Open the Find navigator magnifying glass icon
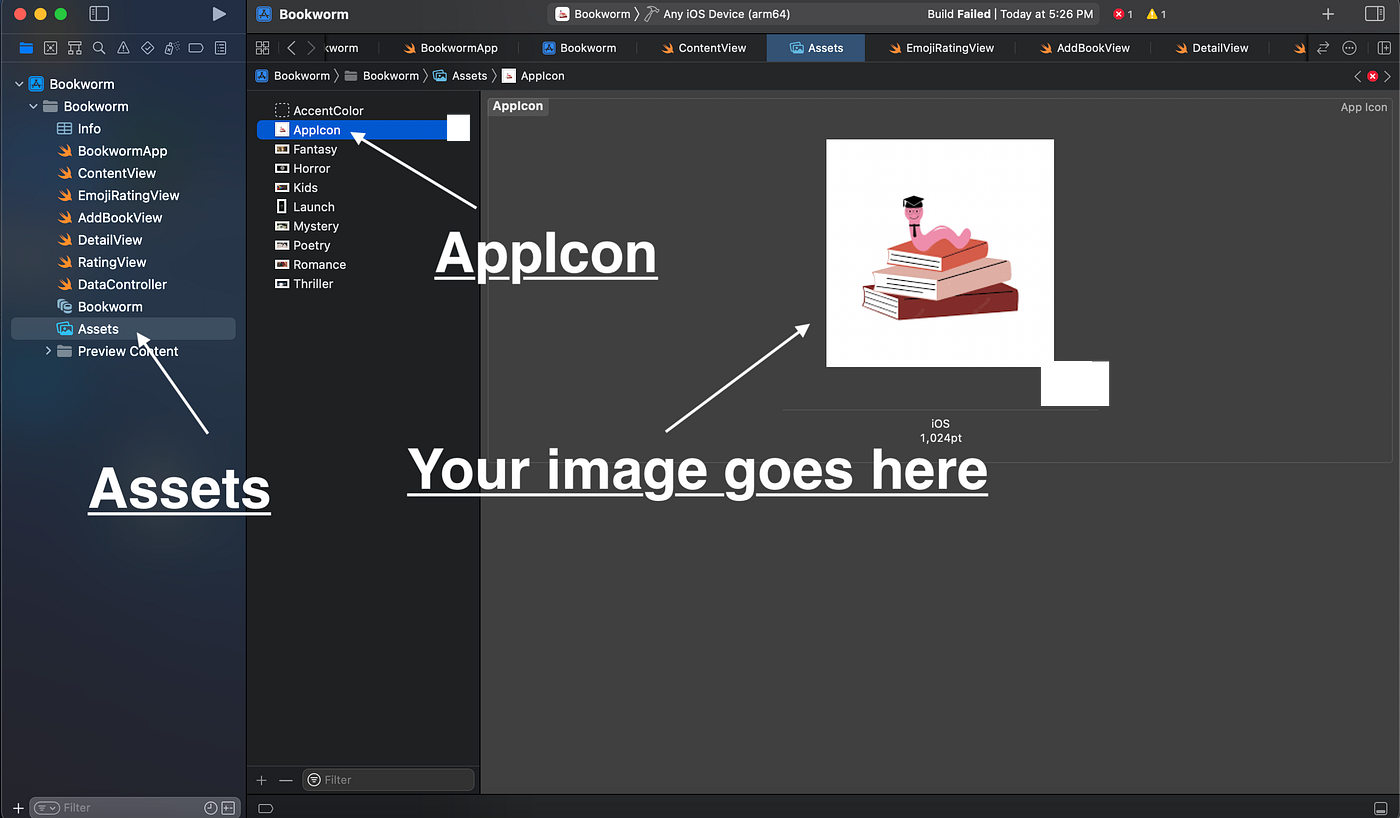 [98, 47]
